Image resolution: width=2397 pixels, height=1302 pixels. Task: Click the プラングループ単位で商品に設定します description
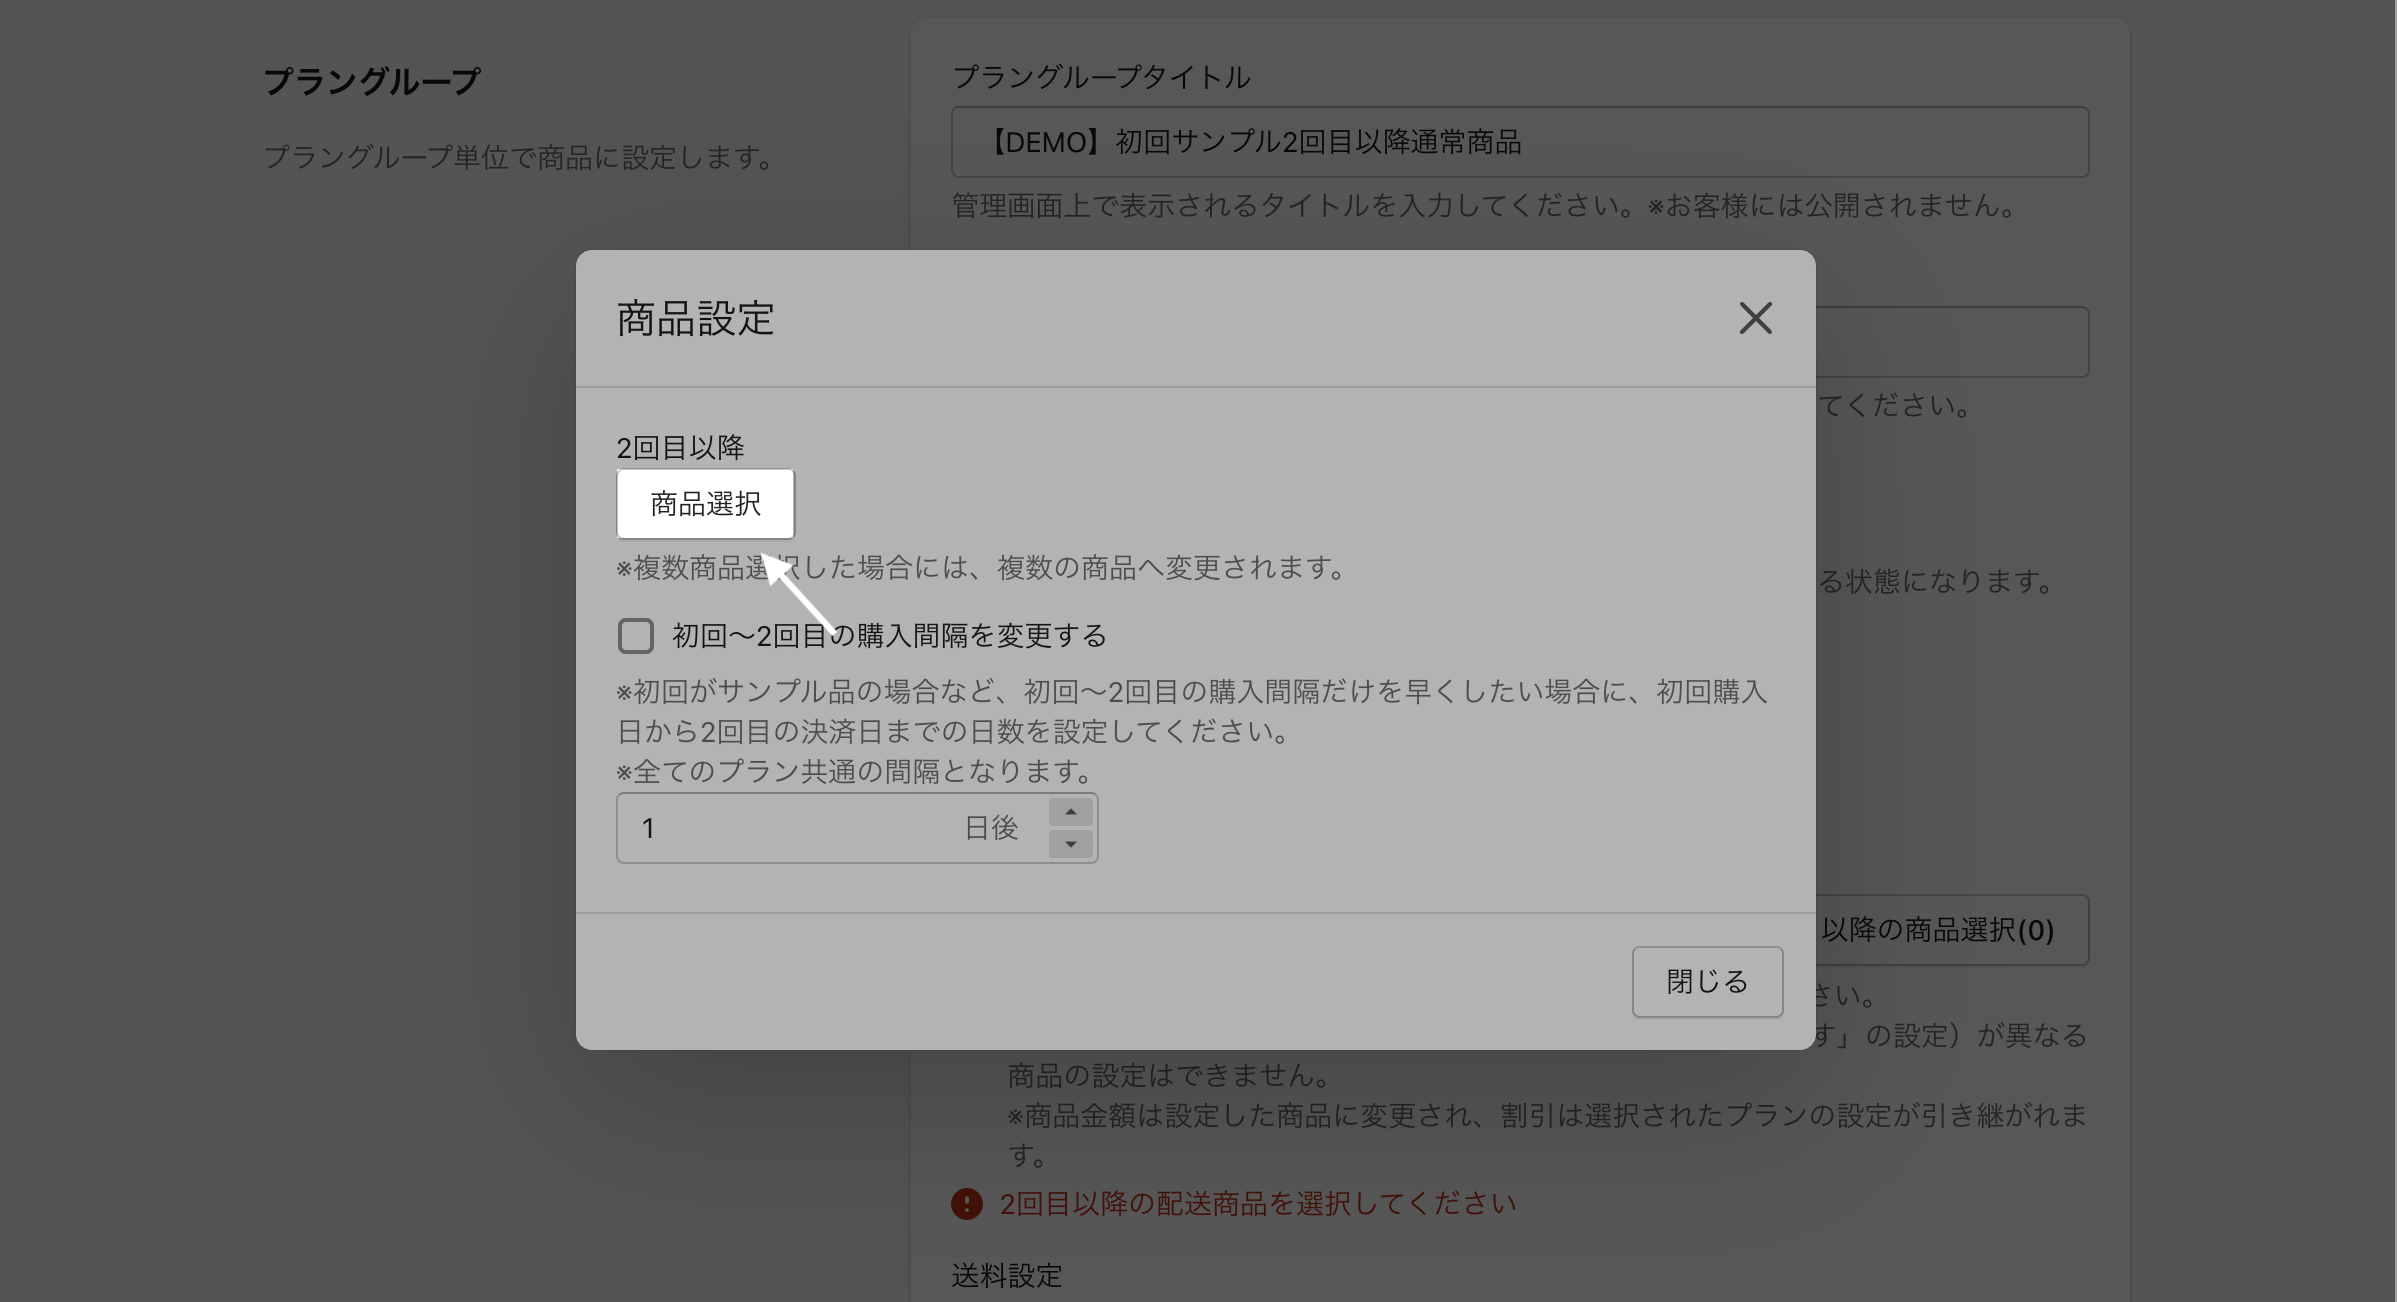pos(518,157)
